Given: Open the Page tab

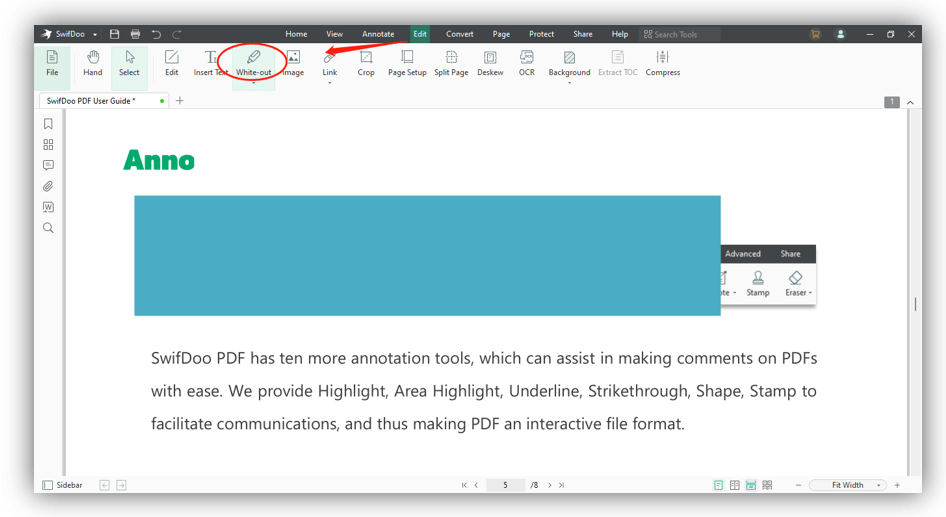Looking at the screenshot, I should tap(501, 34).
